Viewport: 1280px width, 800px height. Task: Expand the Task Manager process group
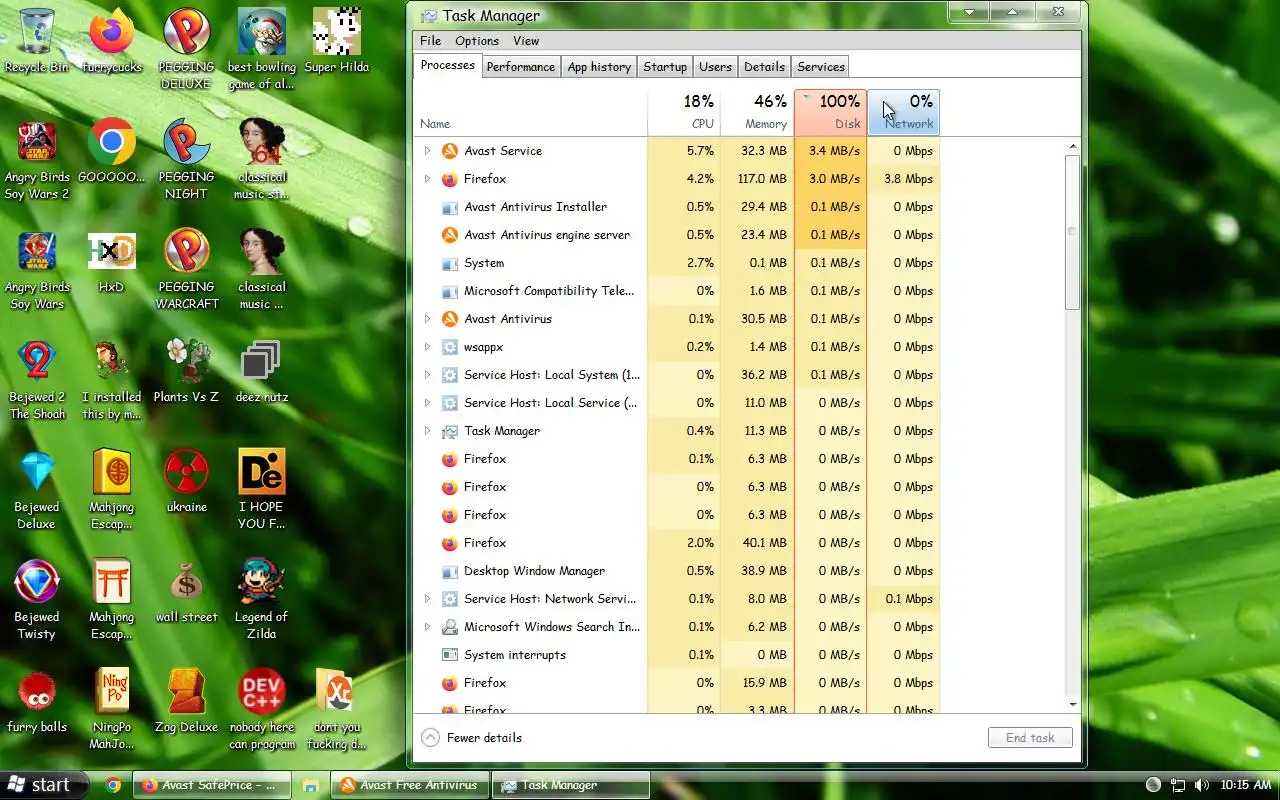click(x=427, y=431)
